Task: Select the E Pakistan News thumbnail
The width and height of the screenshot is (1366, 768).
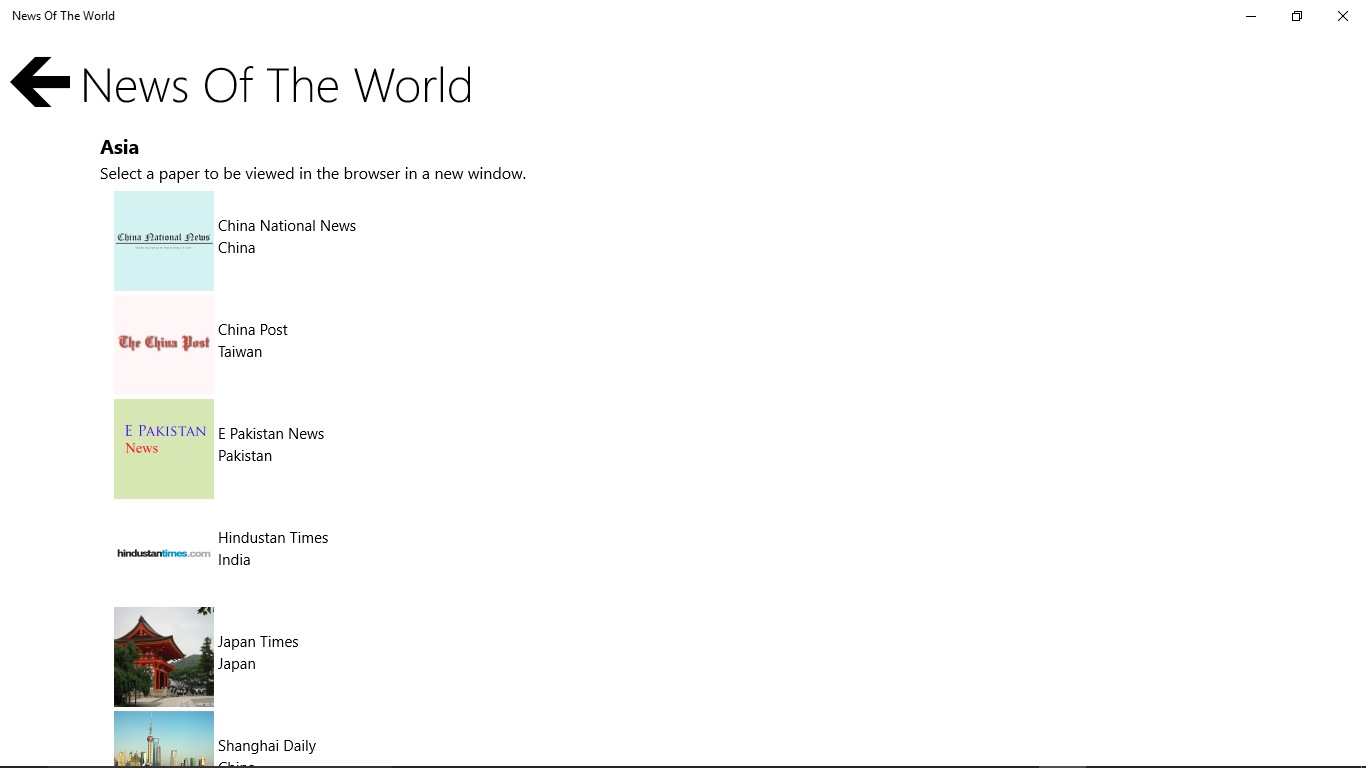Action: (x=163, y=449)
